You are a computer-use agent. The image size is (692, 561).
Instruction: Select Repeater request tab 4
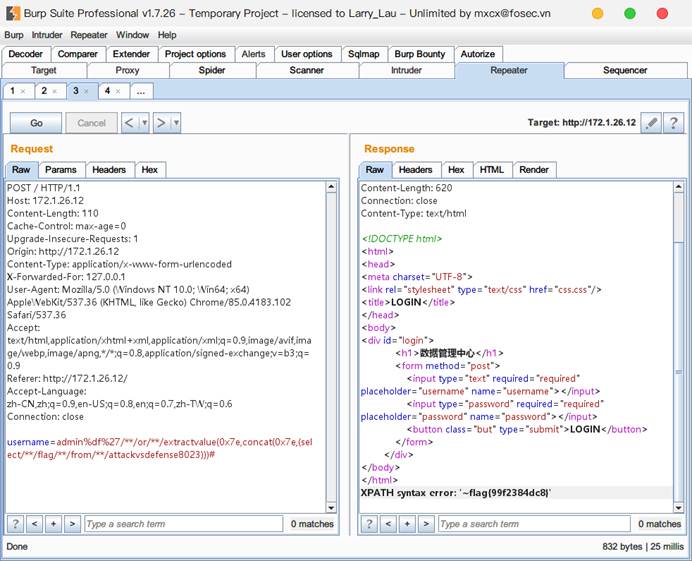[x=107, y=91]
